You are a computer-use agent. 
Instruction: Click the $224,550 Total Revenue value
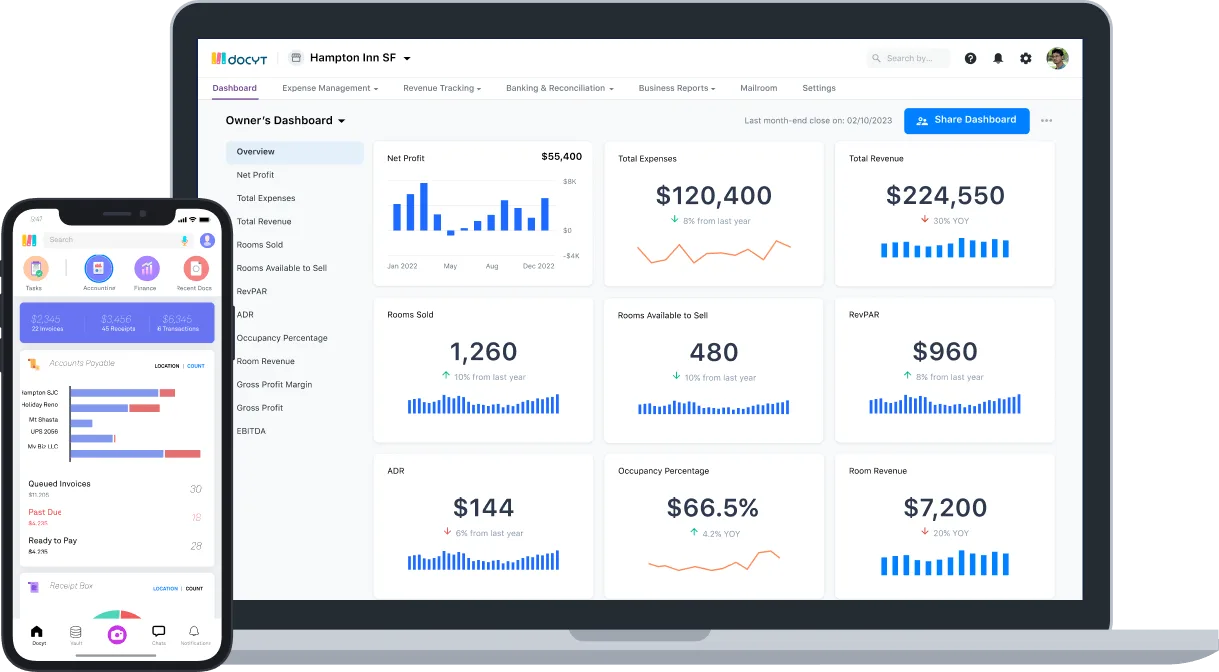pyautogui.click(x=945, y=195)
